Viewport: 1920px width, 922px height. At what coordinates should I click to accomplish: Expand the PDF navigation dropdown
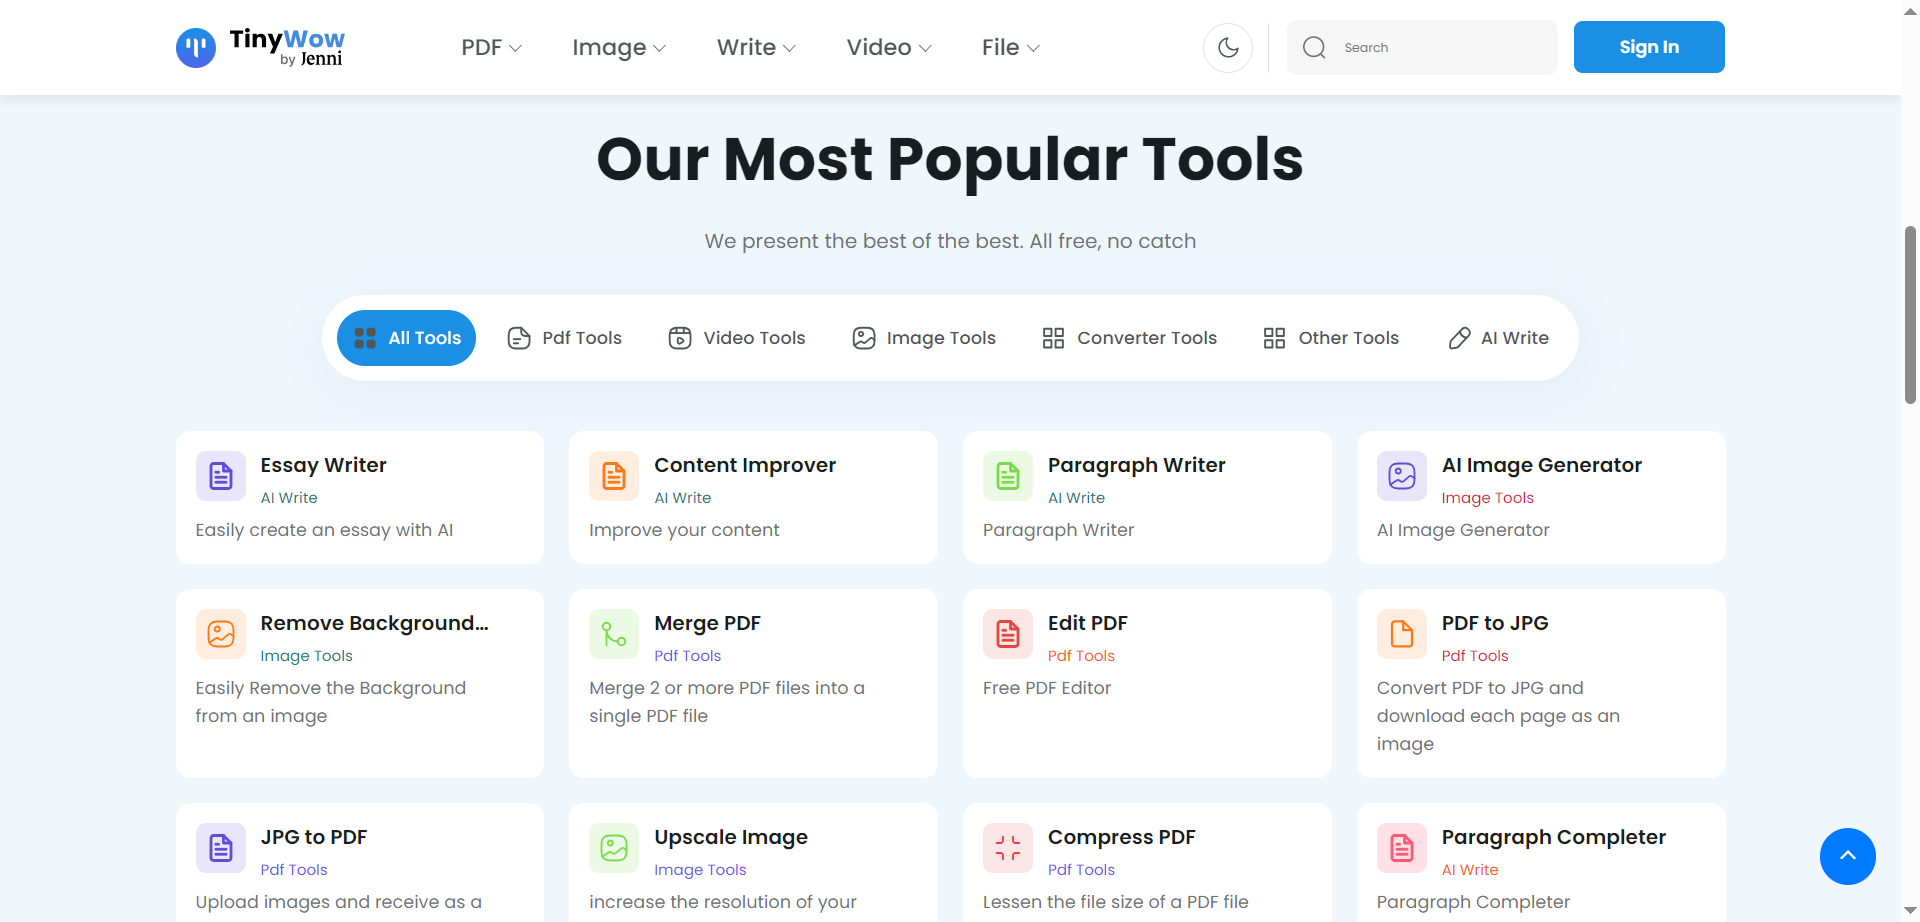point(490,47)
